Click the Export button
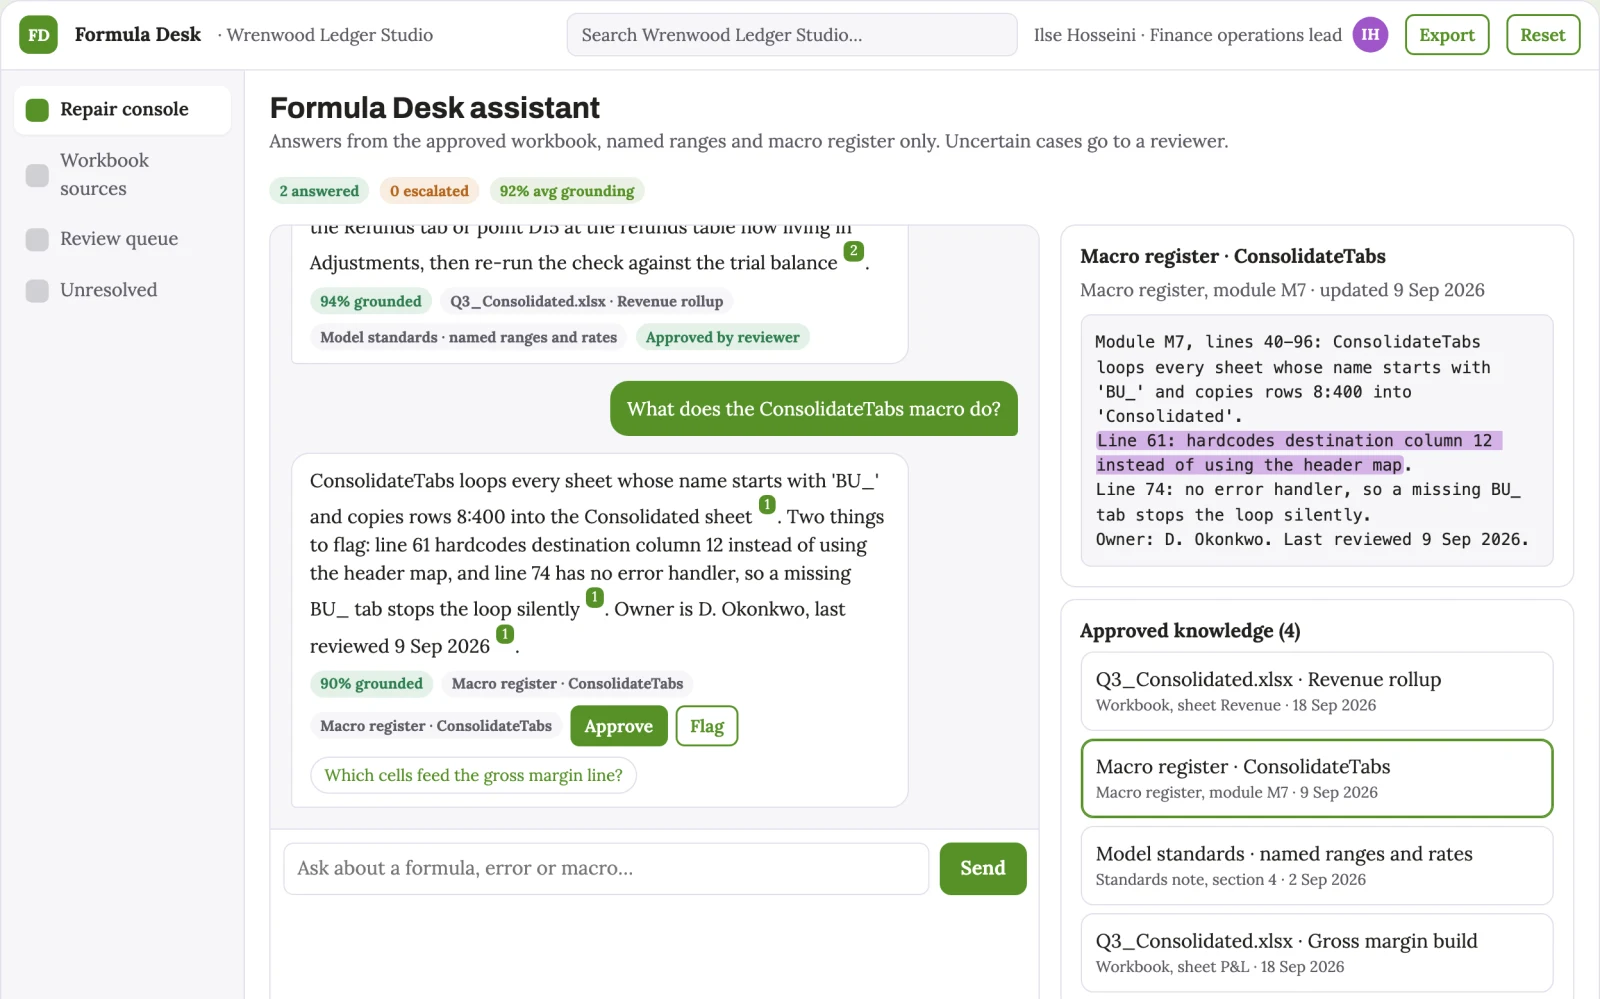This screenshot has width=1600, height=999. coord(1447,35)
